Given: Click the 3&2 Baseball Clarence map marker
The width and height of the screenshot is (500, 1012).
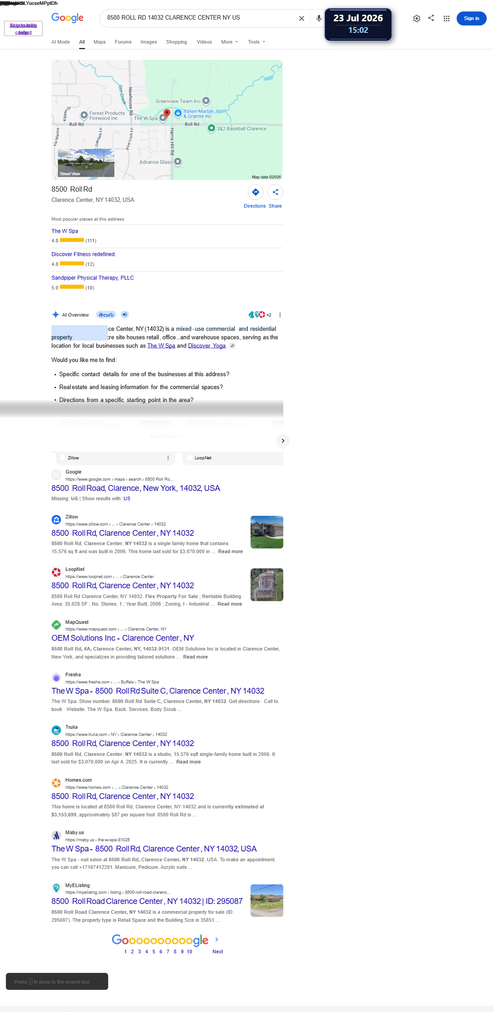Looking at the screenshot, I should point(211,128).
